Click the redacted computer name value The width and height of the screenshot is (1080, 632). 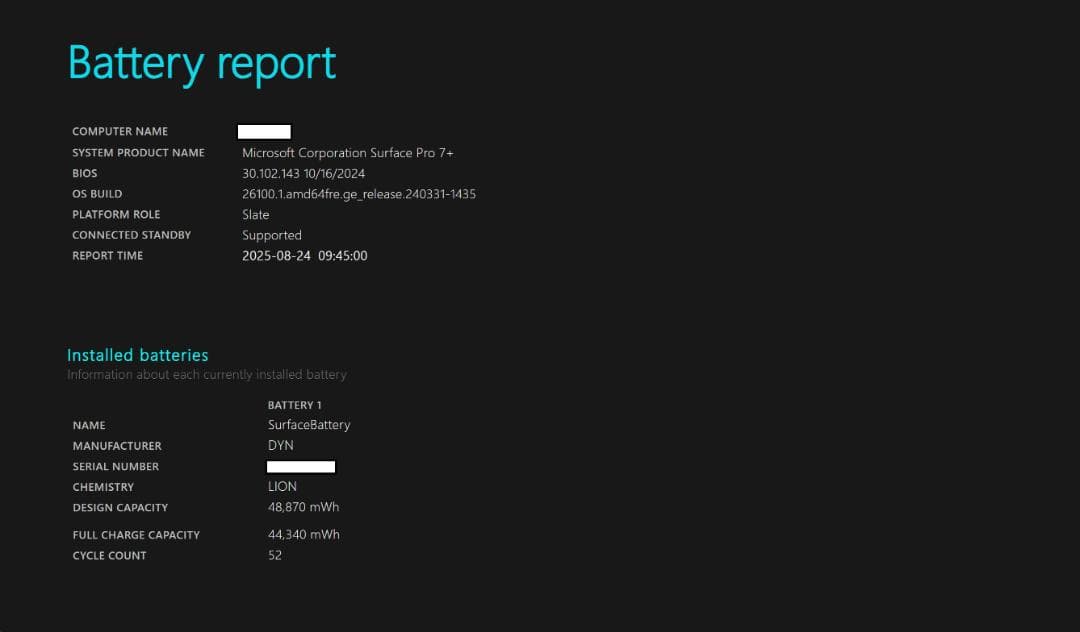(x=264, y=132)
